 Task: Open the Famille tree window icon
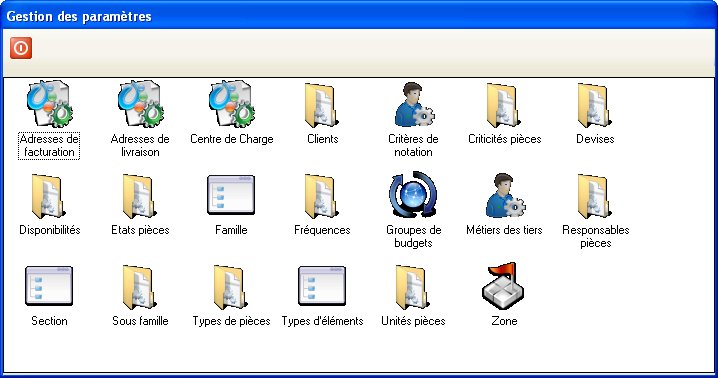pos(231,195)
